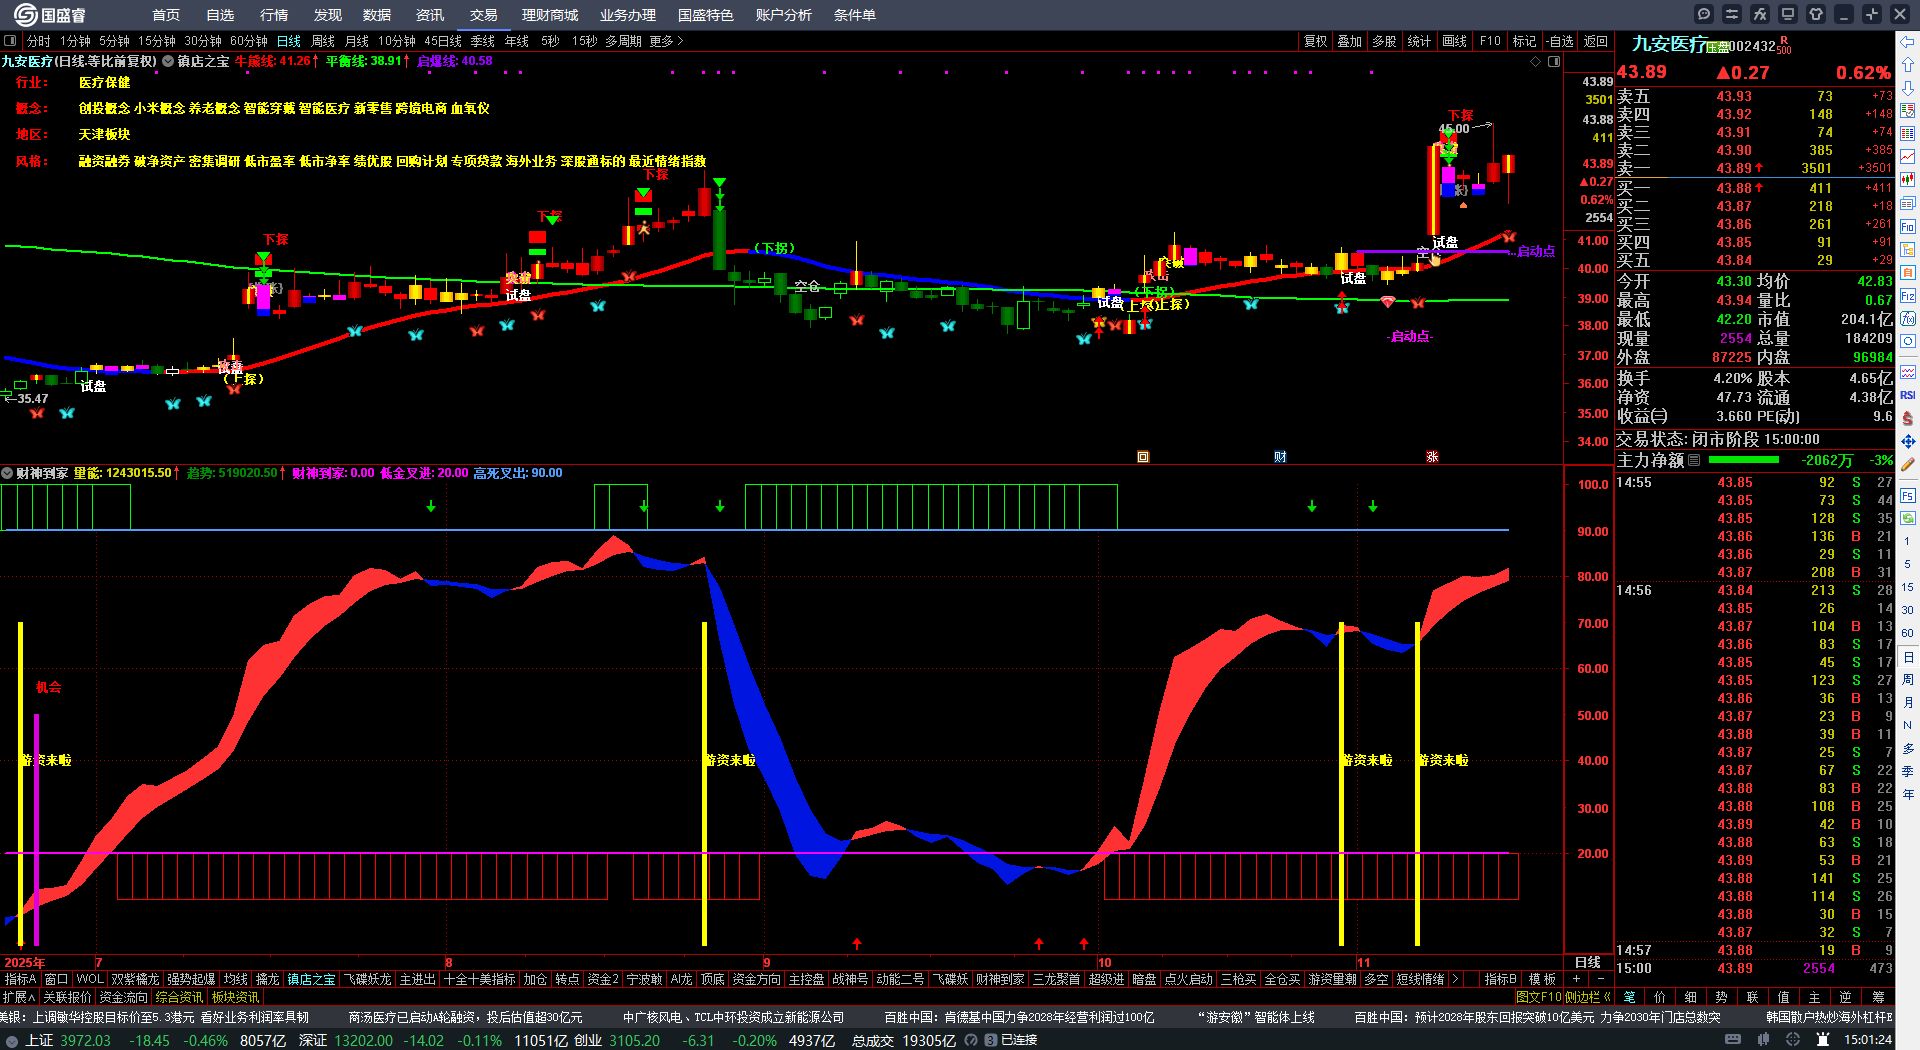
Task: Open the 指标B indicator group
Action: pyautogui.click(x=1500, y=979)
